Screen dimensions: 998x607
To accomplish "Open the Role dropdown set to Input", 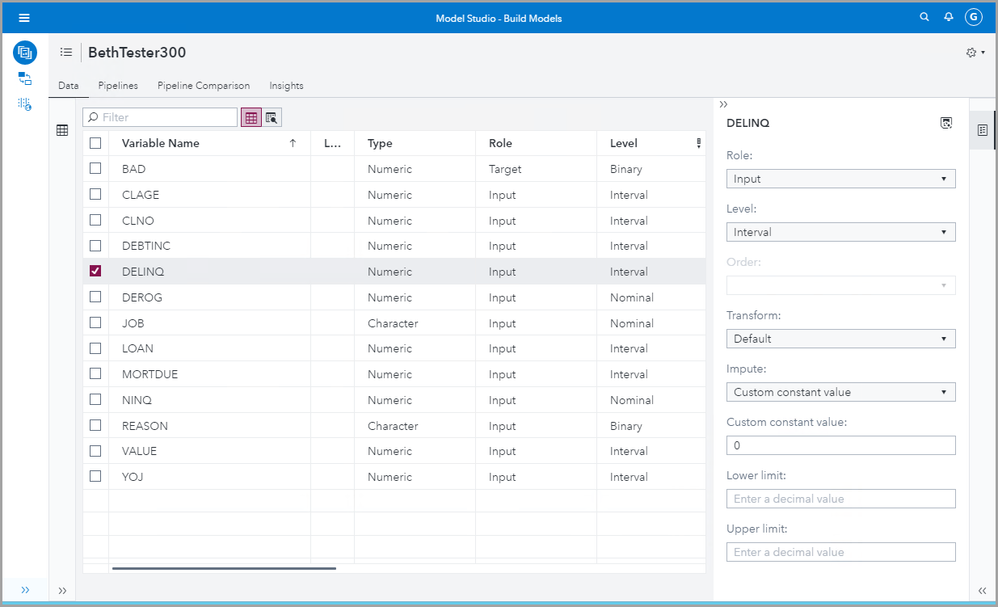I will (x=840, y=179).
